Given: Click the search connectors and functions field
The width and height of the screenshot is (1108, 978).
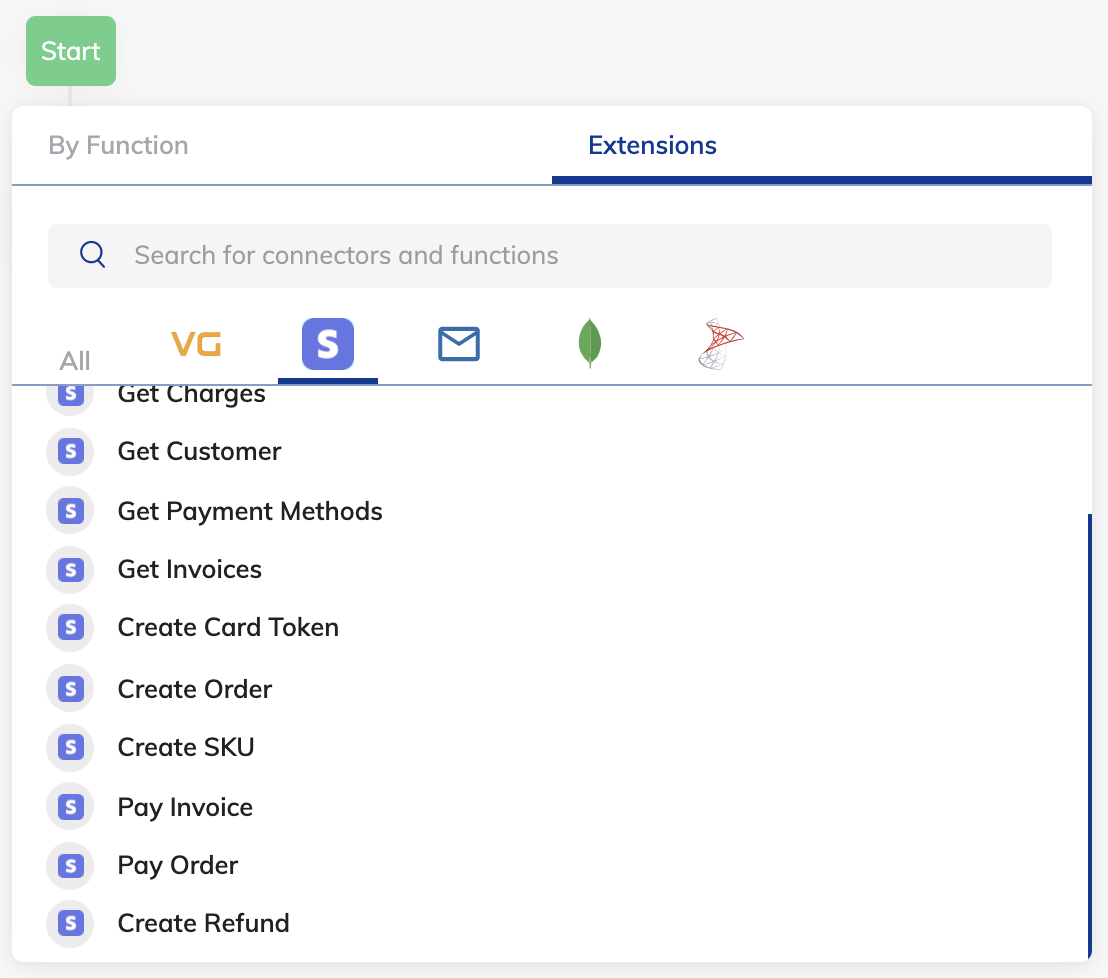Looking at the screenshot, I should click(550, 255).
